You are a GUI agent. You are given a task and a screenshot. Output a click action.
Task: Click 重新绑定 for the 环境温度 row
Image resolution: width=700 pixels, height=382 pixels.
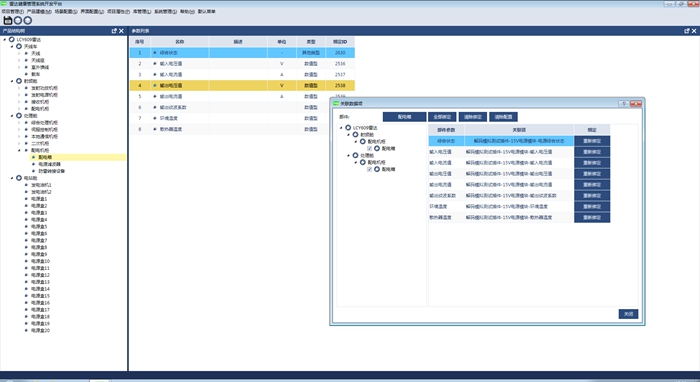[592, 207]
